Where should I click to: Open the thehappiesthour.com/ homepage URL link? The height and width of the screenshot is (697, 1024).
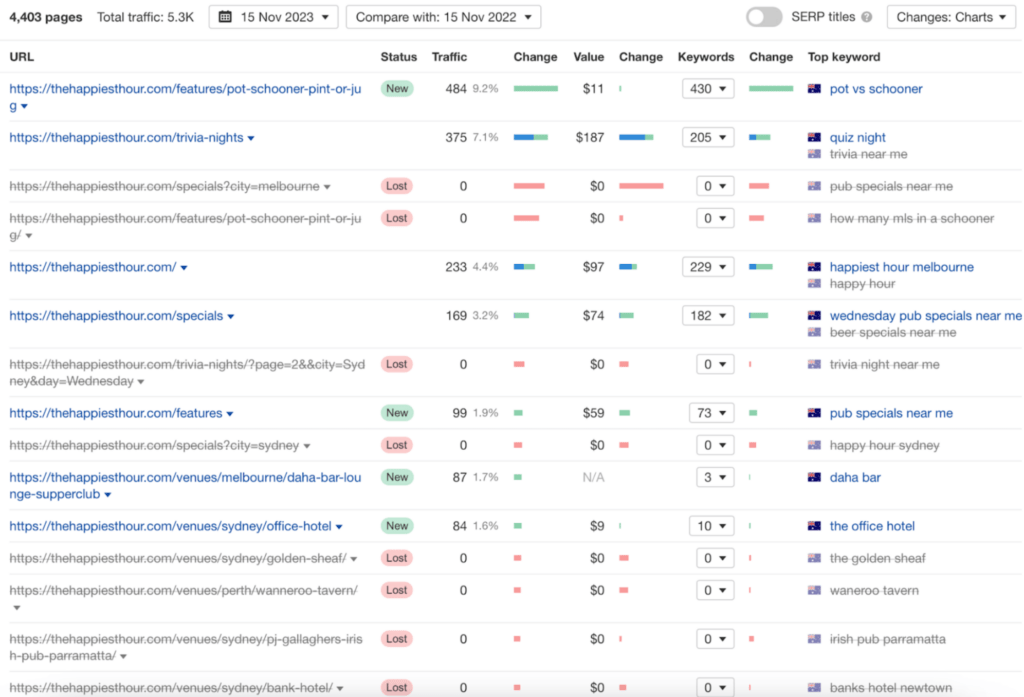click(x=93, y=267)
